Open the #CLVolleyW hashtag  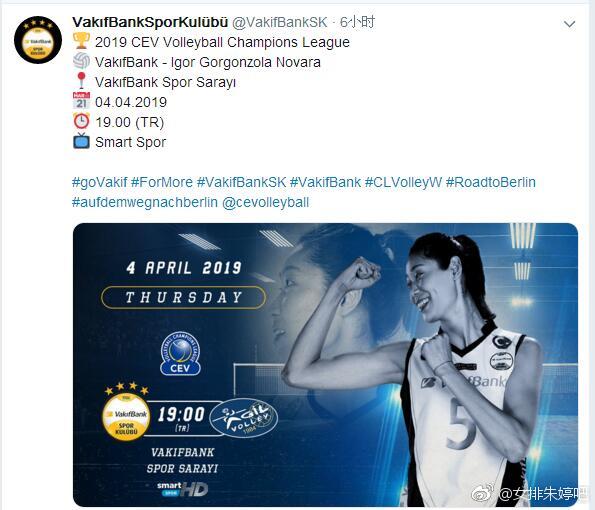[403, 182]
